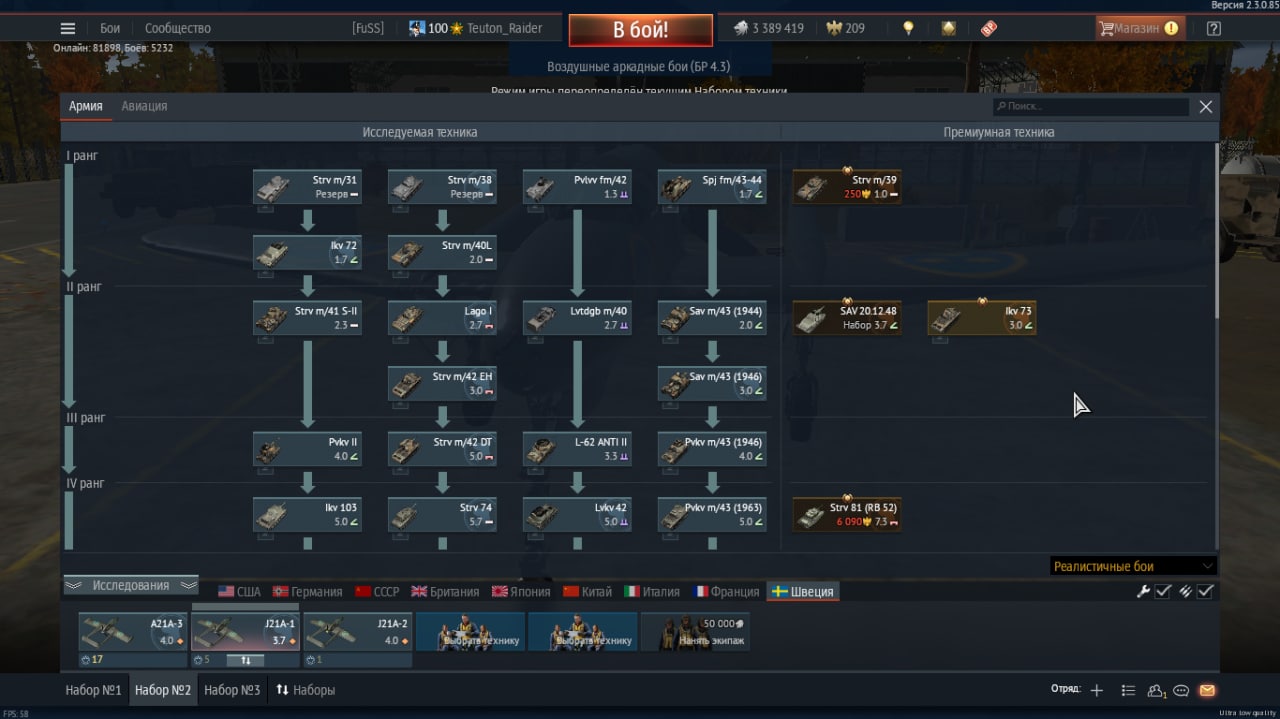Select the Strv m/41 S-II card

point(307,318)
